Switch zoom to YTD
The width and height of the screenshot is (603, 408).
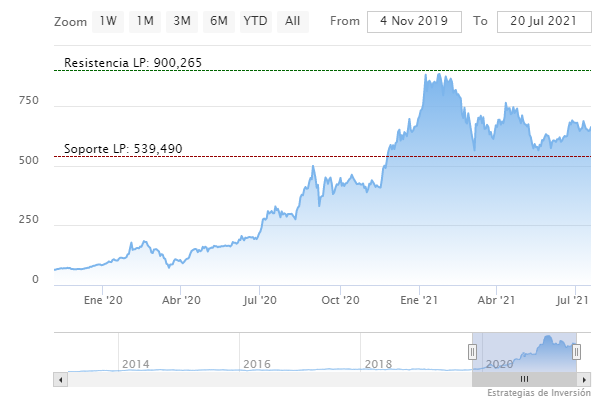click(255, 21)
